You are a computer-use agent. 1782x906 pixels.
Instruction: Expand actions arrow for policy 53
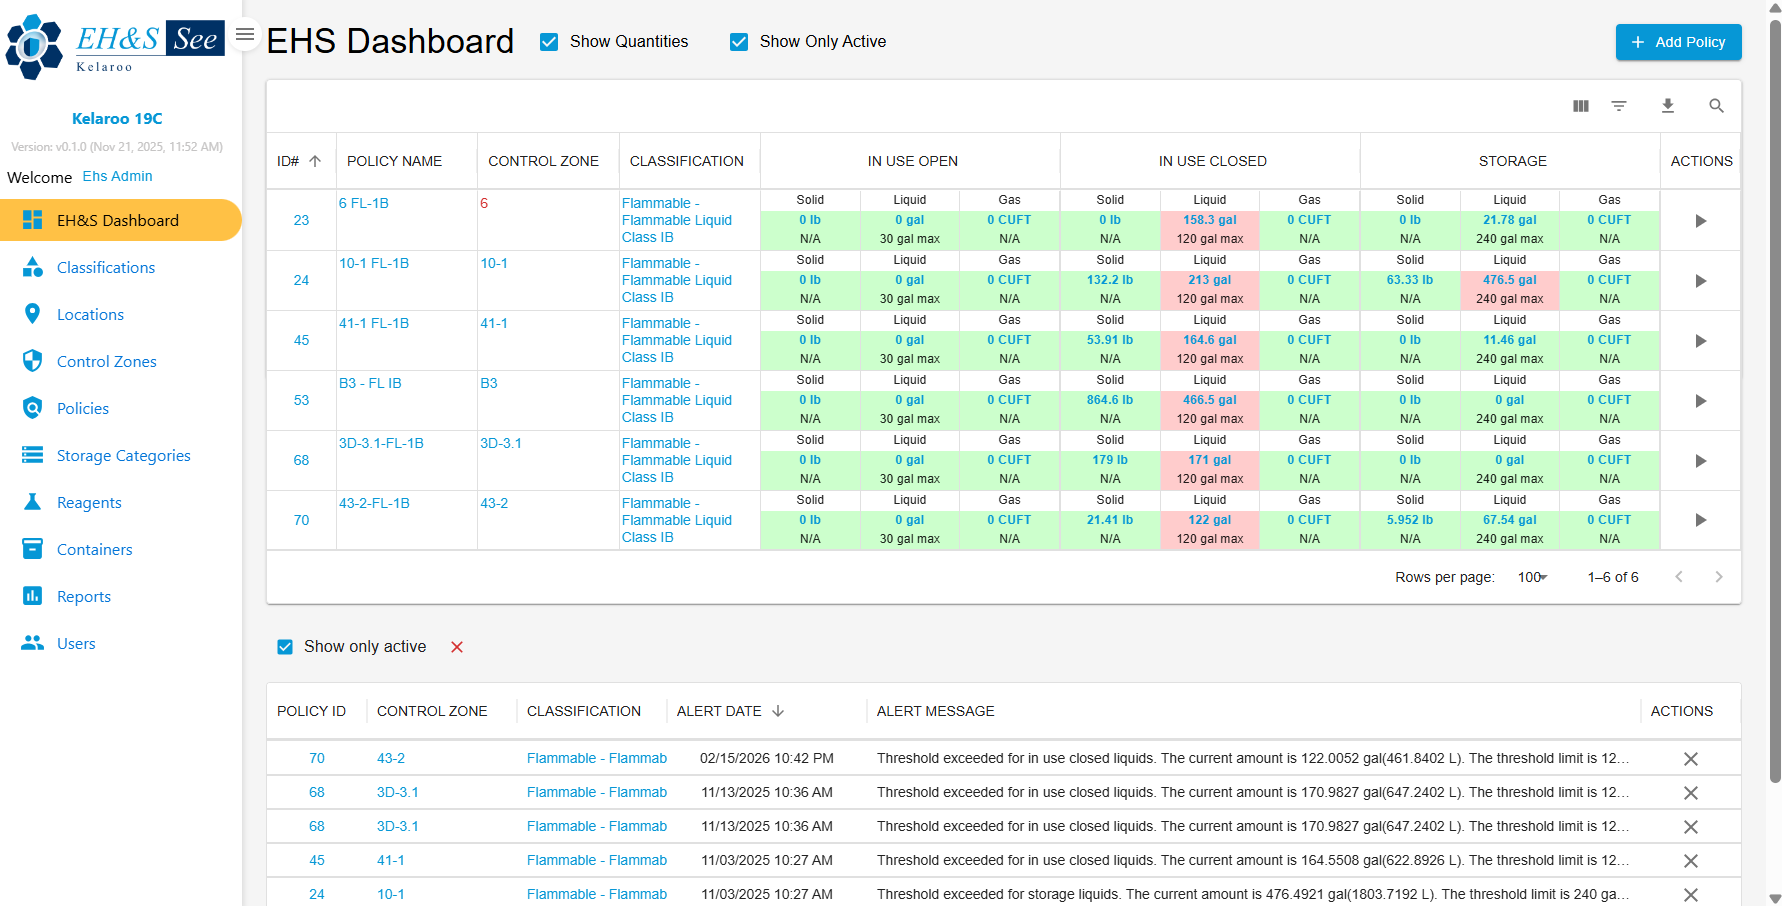click(1700, 401)
